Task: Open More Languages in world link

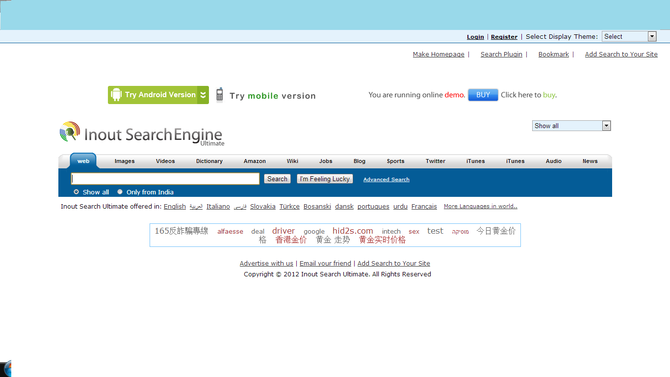Action: pyautogui.click(x=480, y=206)
